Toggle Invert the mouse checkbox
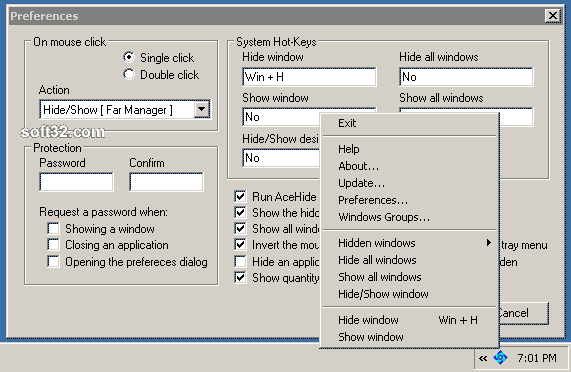The height and width of the screenshot is (372, 571). pyautogui.click(x=240, y=245)
